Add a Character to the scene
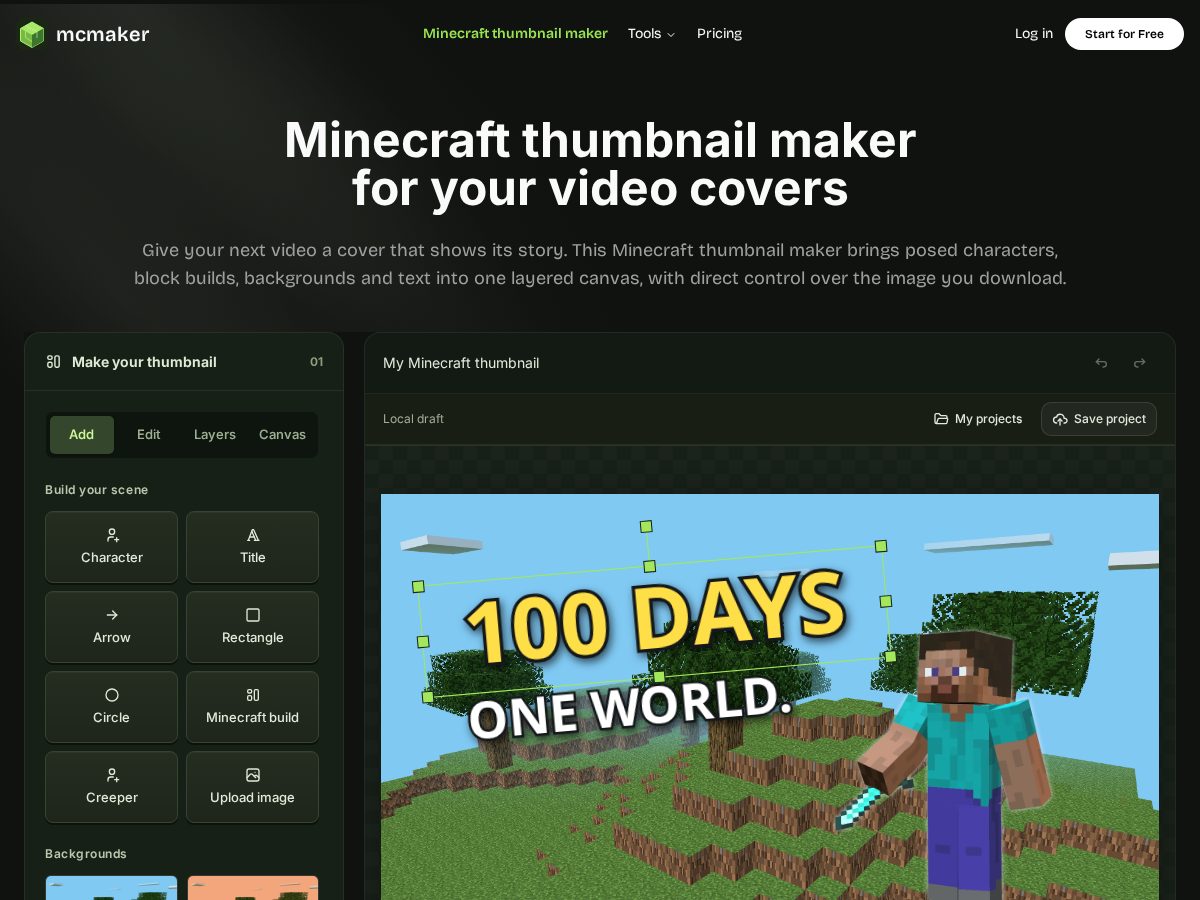This screenshot has width=1200, height=900. click(111, 547)
